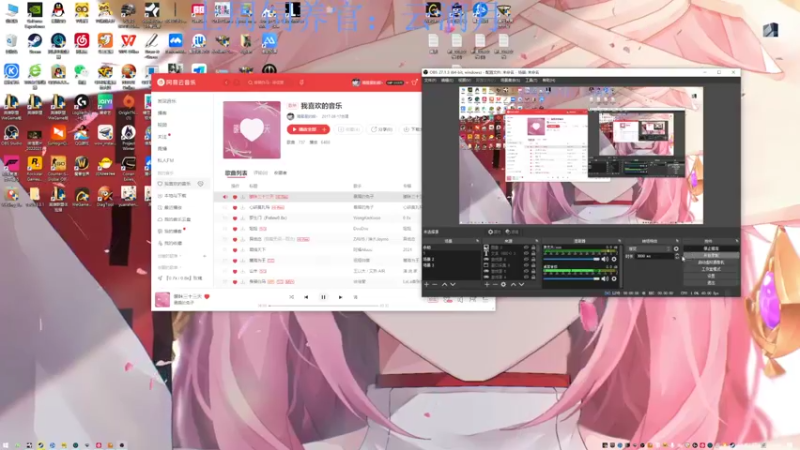Lock the 文本 (GDI+) source
800x450 pixels.
(x=534, y=253)
